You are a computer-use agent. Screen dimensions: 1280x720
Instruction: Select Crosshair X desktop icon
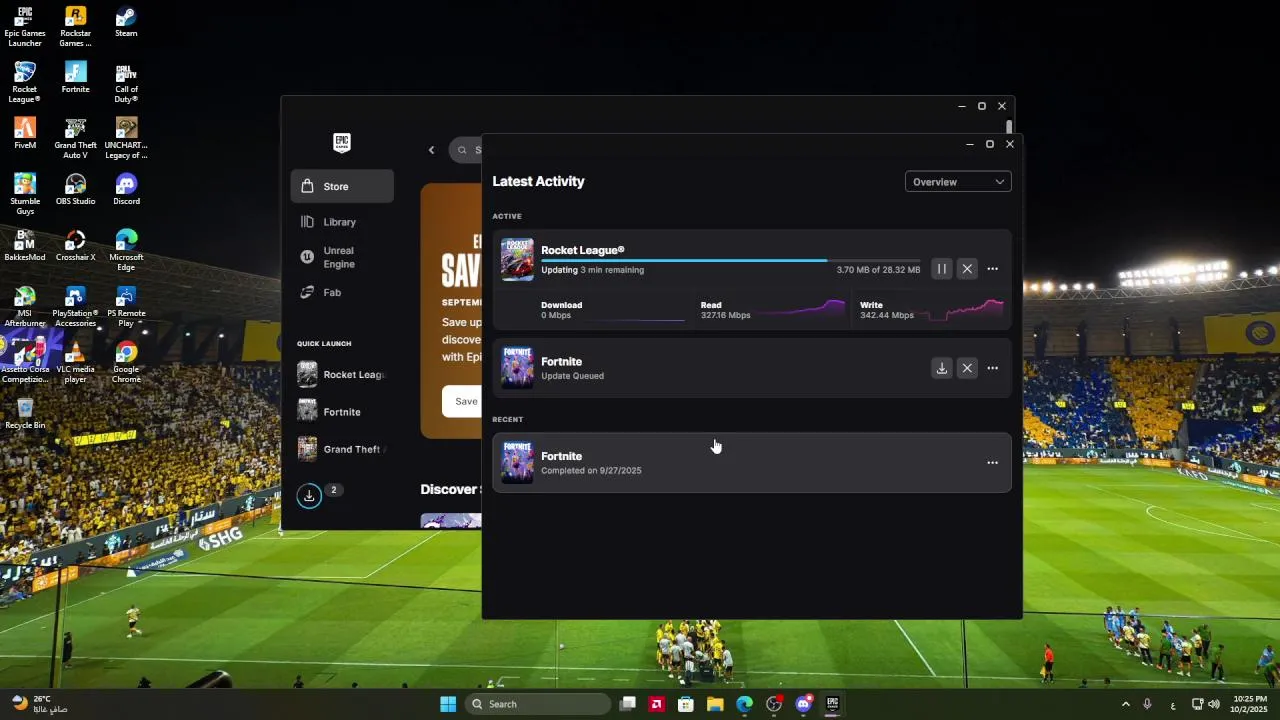[x=75, y=246]
